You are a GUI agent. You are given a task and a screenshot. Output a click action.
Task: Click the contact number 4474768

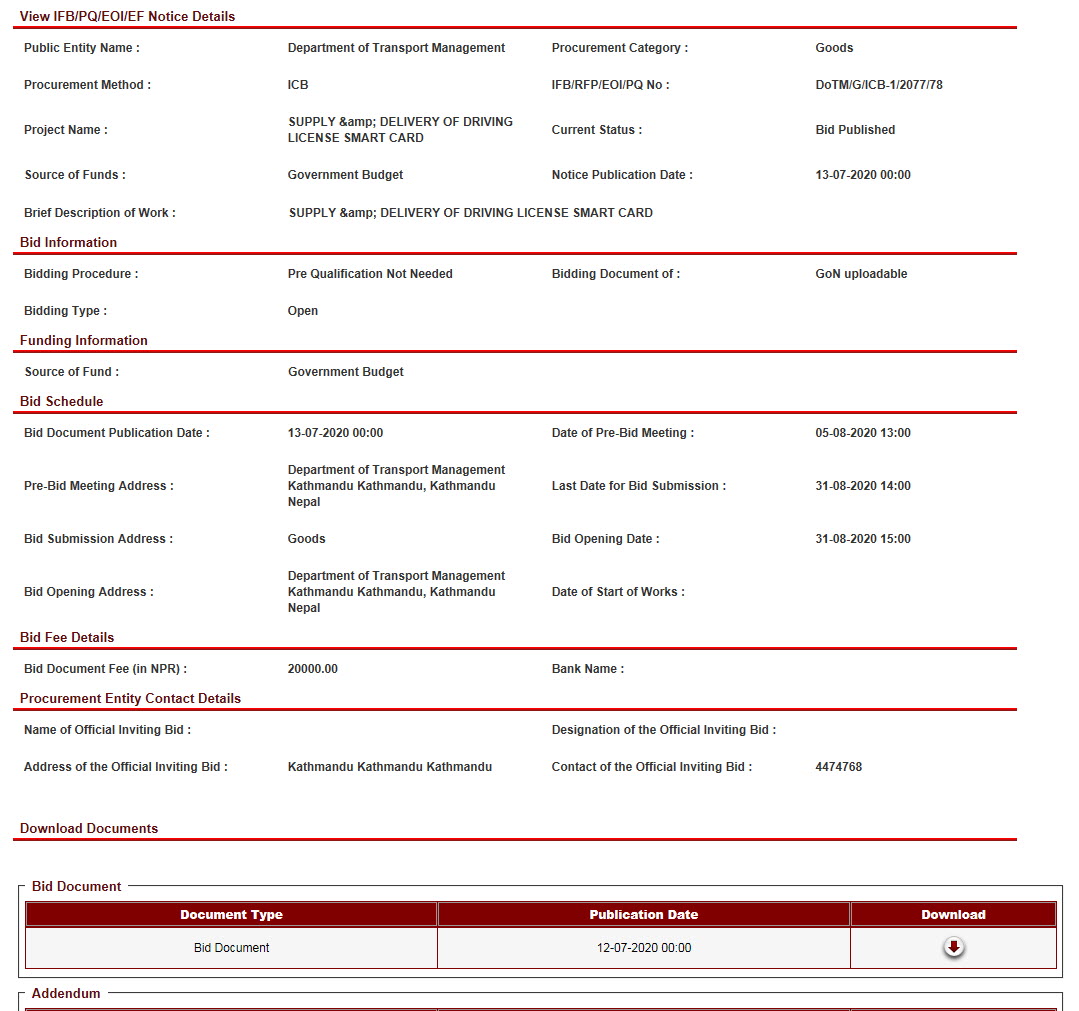coord(838,767)
